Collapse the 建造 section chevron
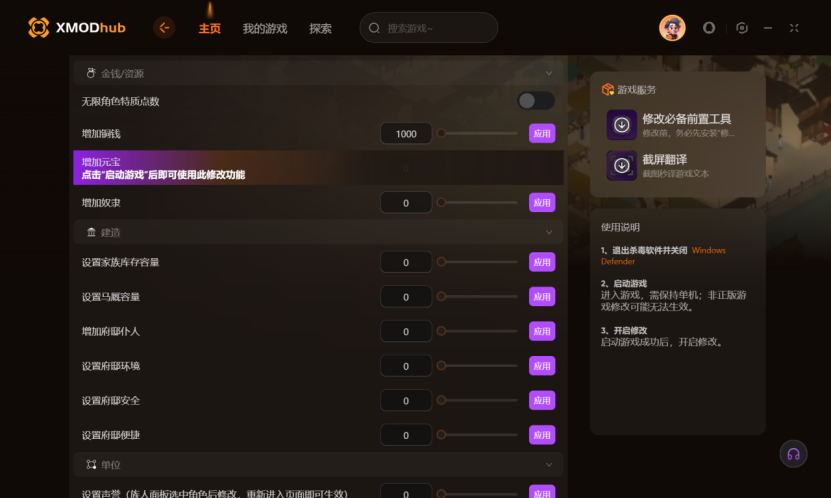The image size is (831, 498). point(549,232)
